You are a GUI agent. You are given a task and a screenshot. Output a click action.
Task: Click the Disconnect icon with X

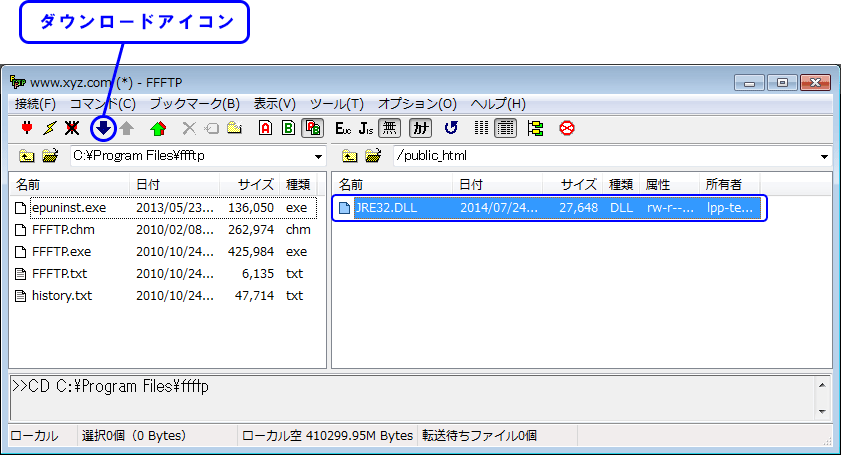[72, 128]
